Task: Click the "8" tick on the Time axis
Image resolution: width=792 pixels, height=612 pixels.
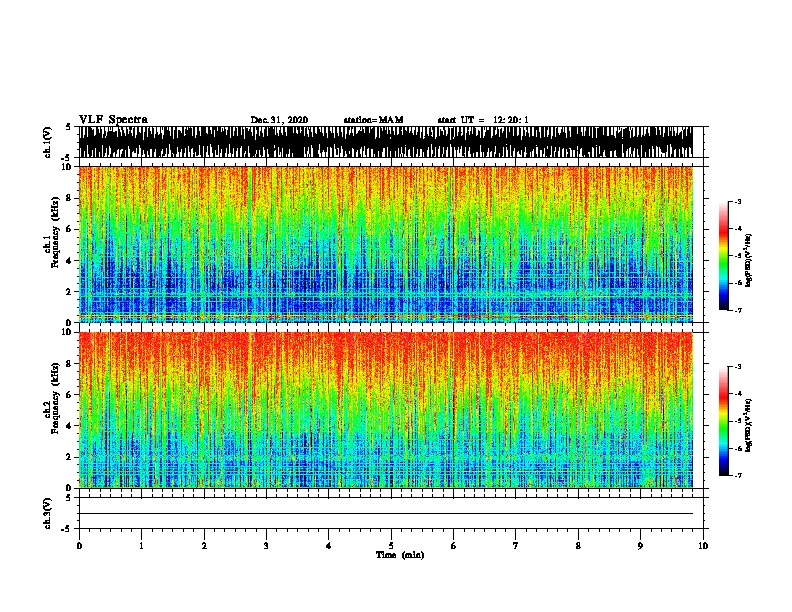Action: click(578, 546)
